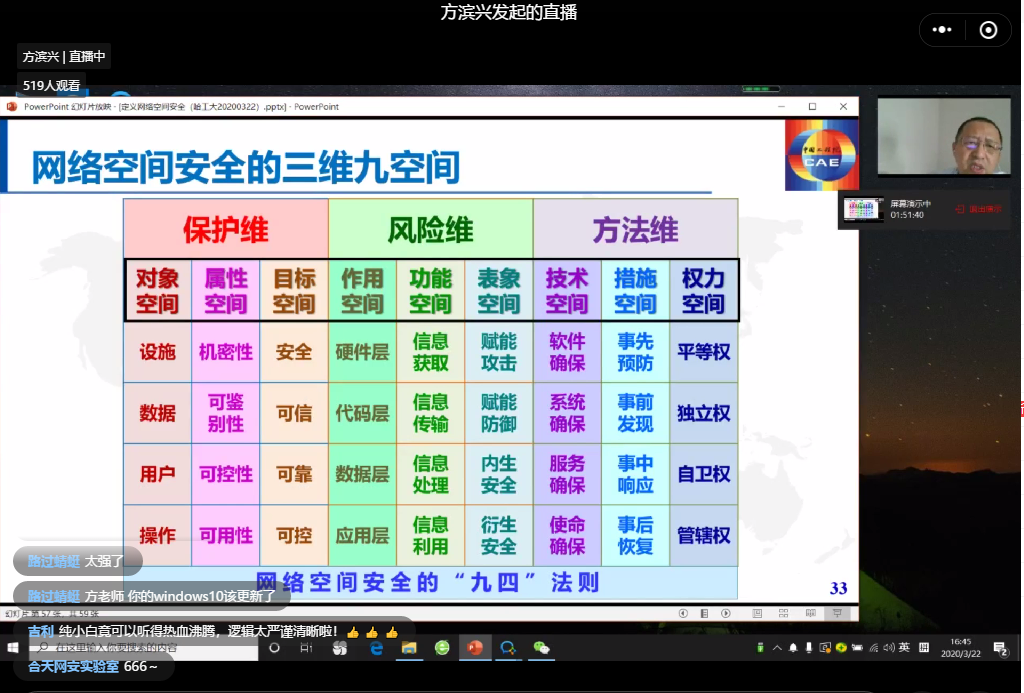1024x693 pixels.
Task: Open the IME options square icon near 英
Action: tap(924, 648)
